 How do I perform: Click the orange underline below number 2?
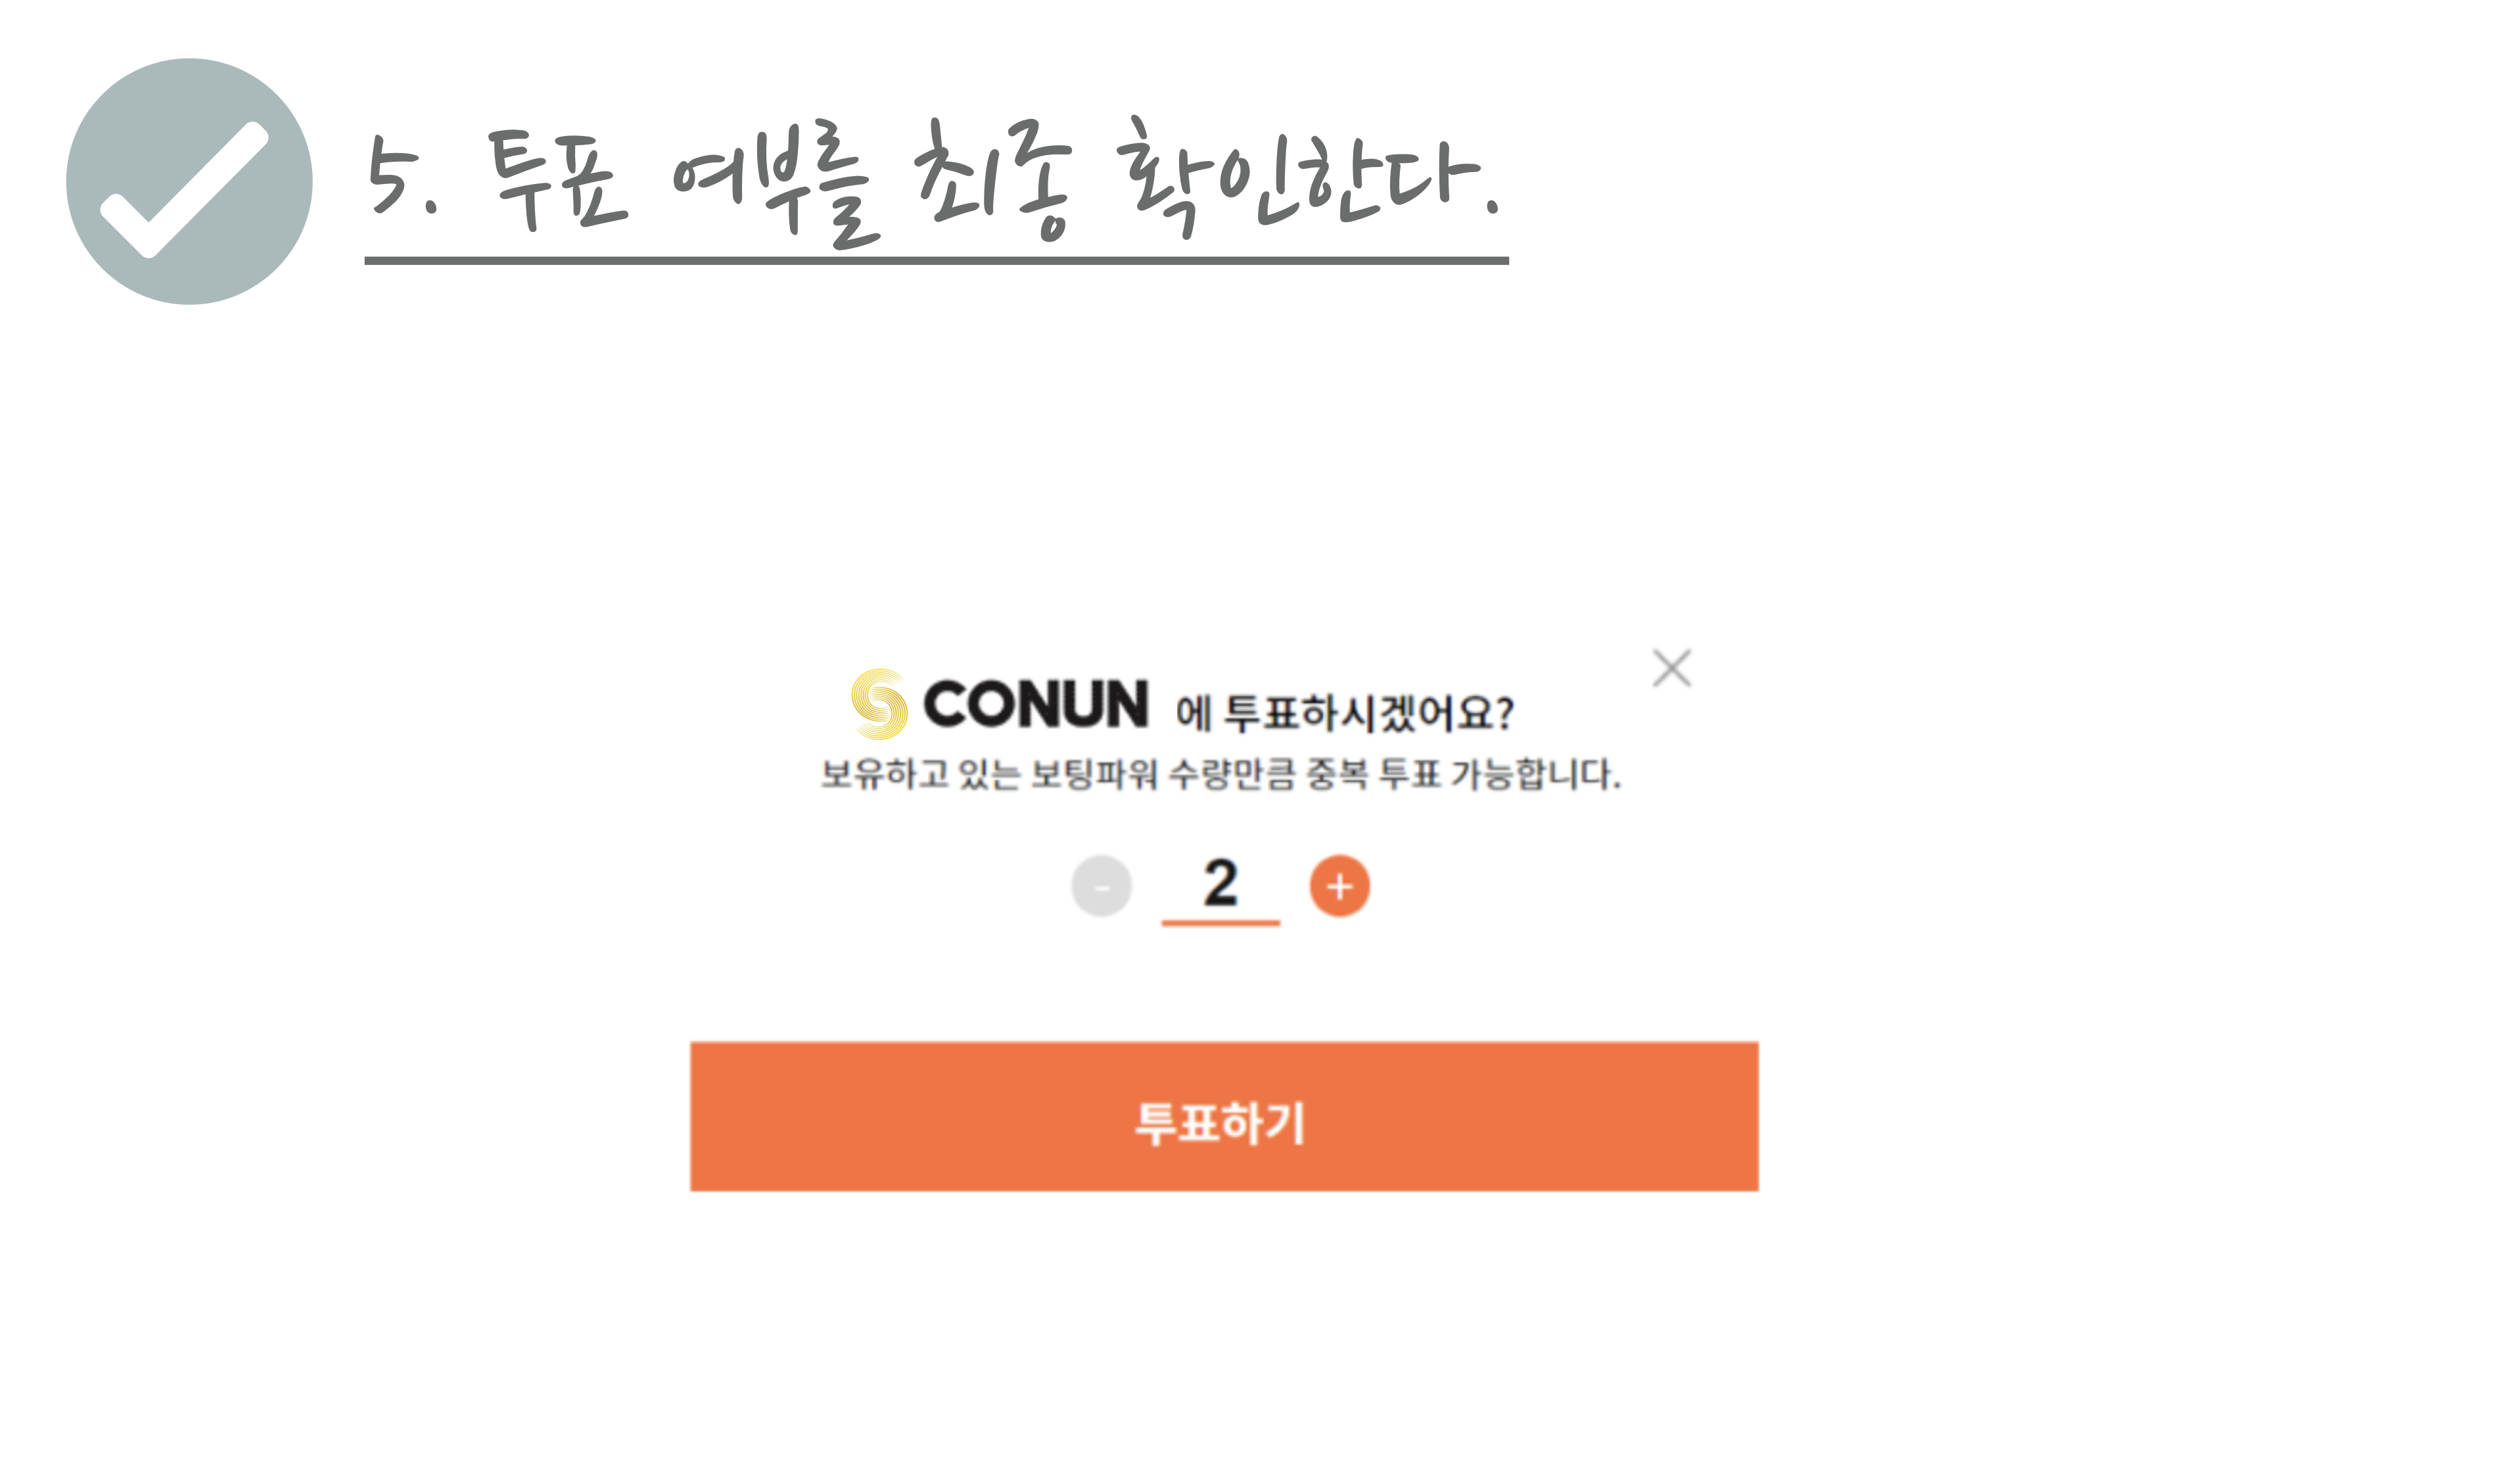click(x=1220, y=923)
